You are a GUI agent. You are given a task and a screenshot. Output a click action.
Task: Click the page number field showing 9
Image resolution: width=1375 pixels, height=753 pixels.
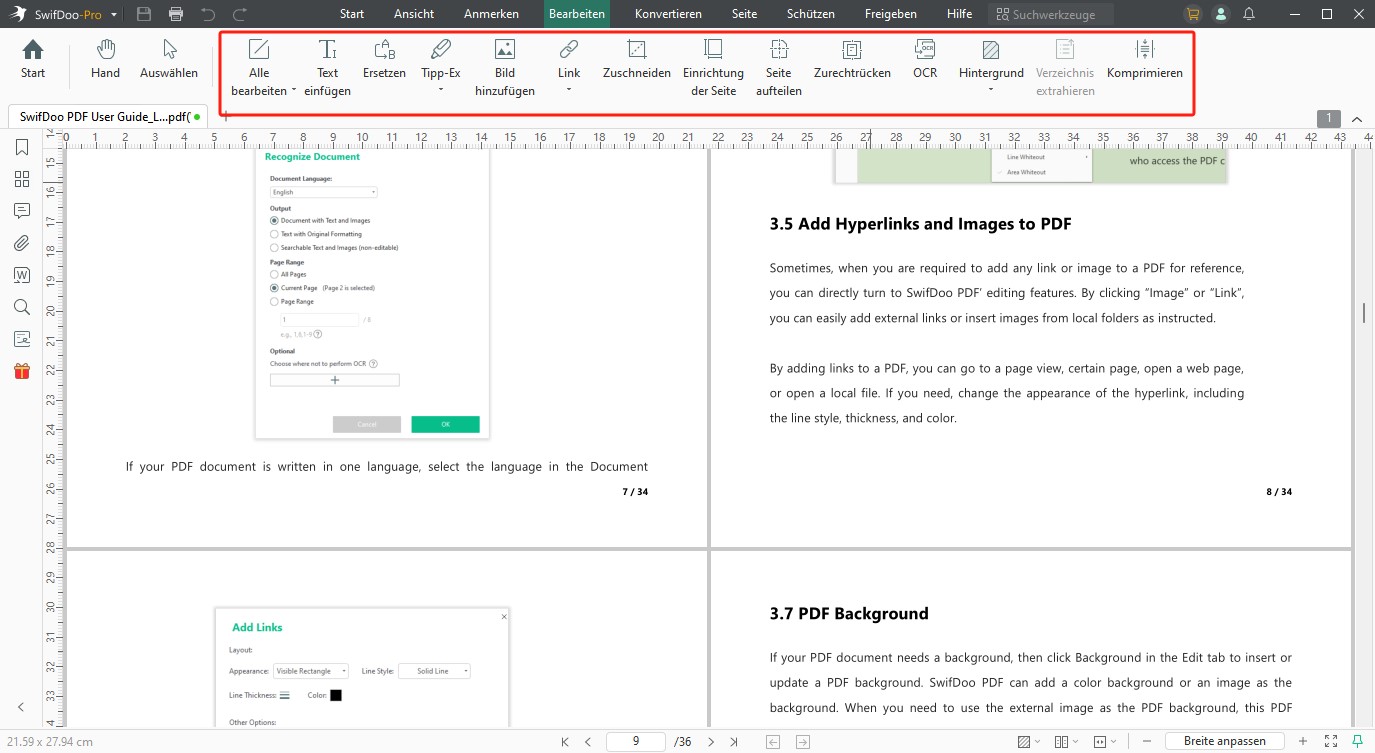[636, 742]
